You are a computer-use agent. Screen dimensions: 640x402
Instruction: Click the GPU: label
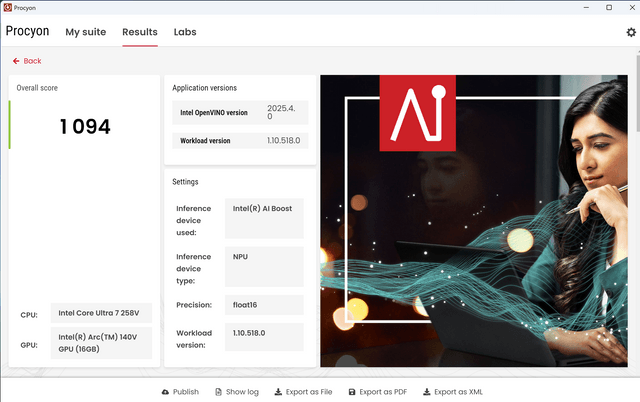[x=29, y=345]
